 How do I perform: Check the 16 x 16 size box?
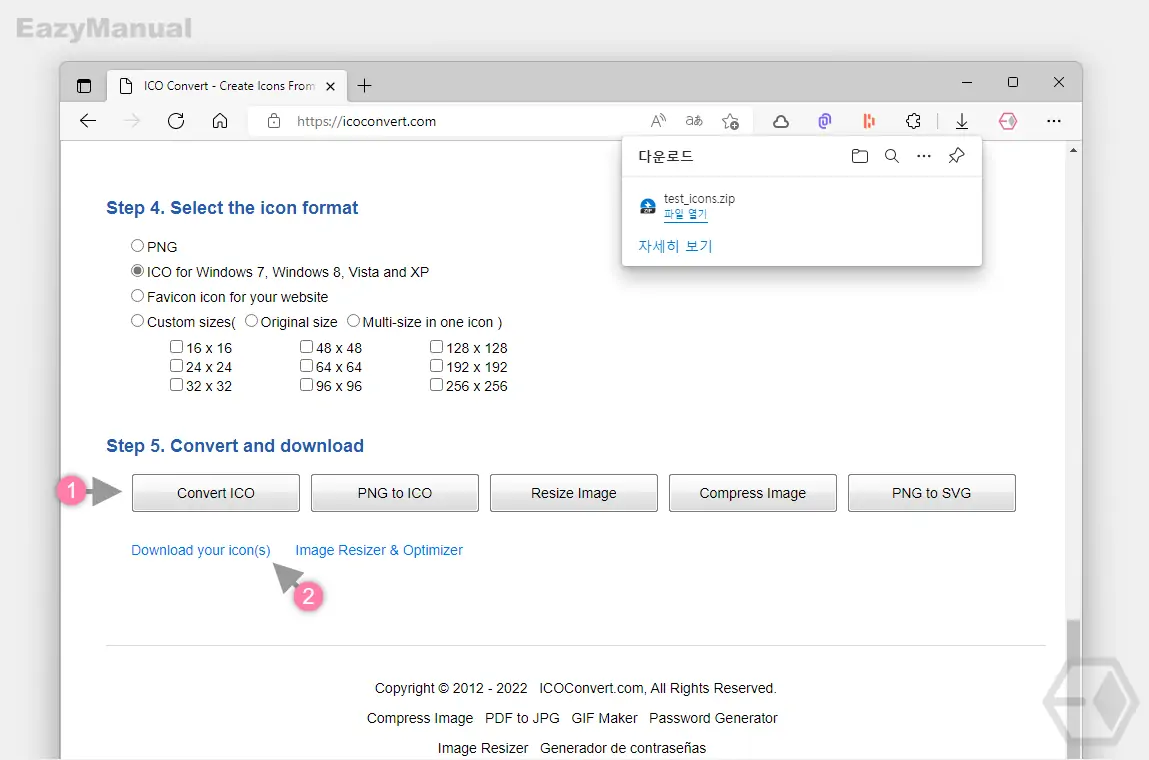pos(177,347)
